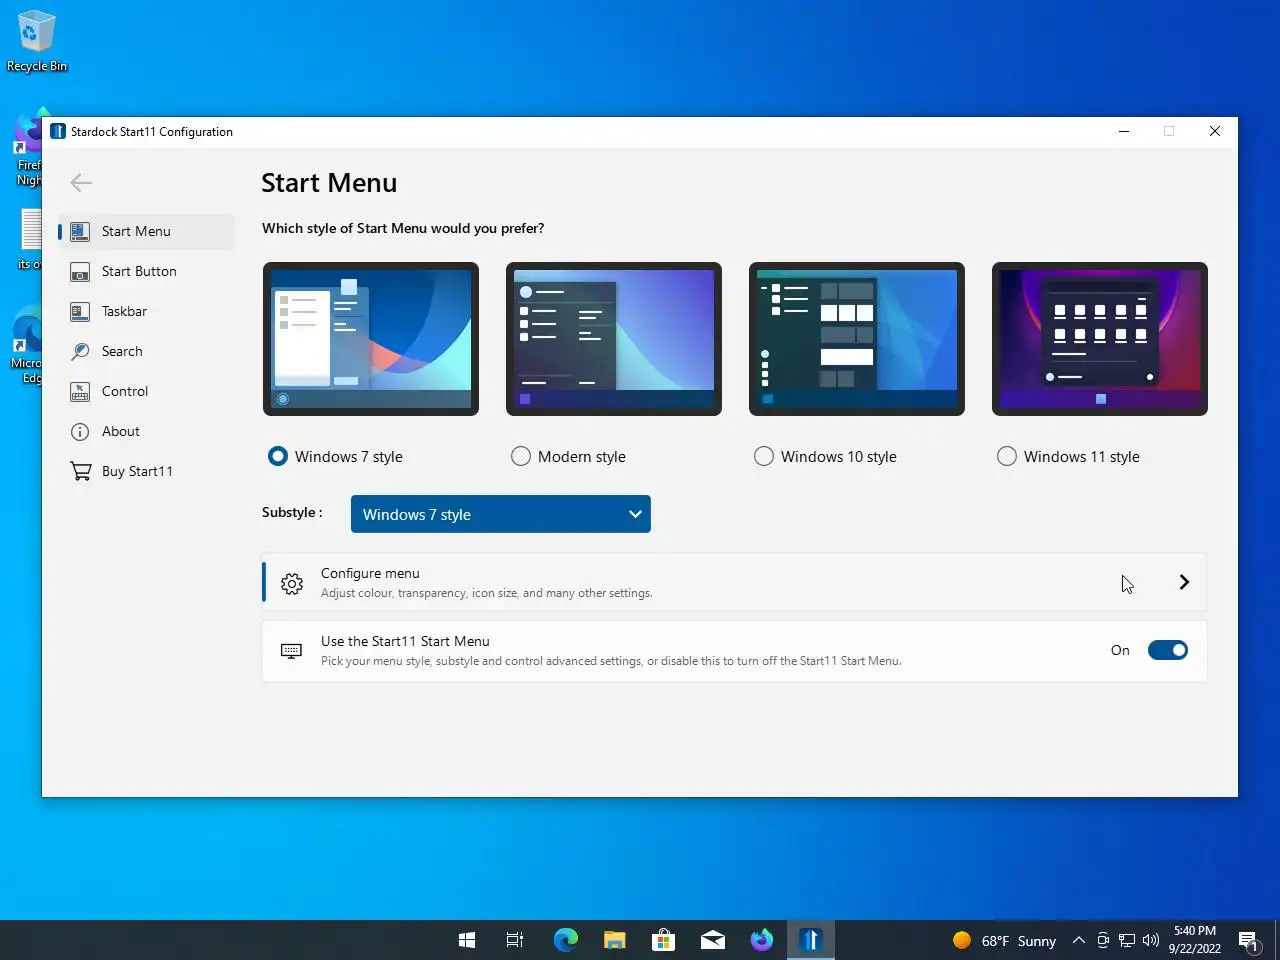This screenshot has width=1280, height=960.
Task: Click the Taskbar sidebar icon
Action: (80, 311)
